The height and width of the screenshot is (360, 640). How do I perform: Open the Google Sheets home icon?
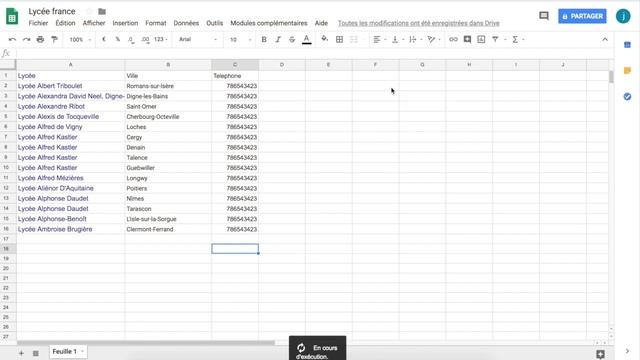pos(12,17)
